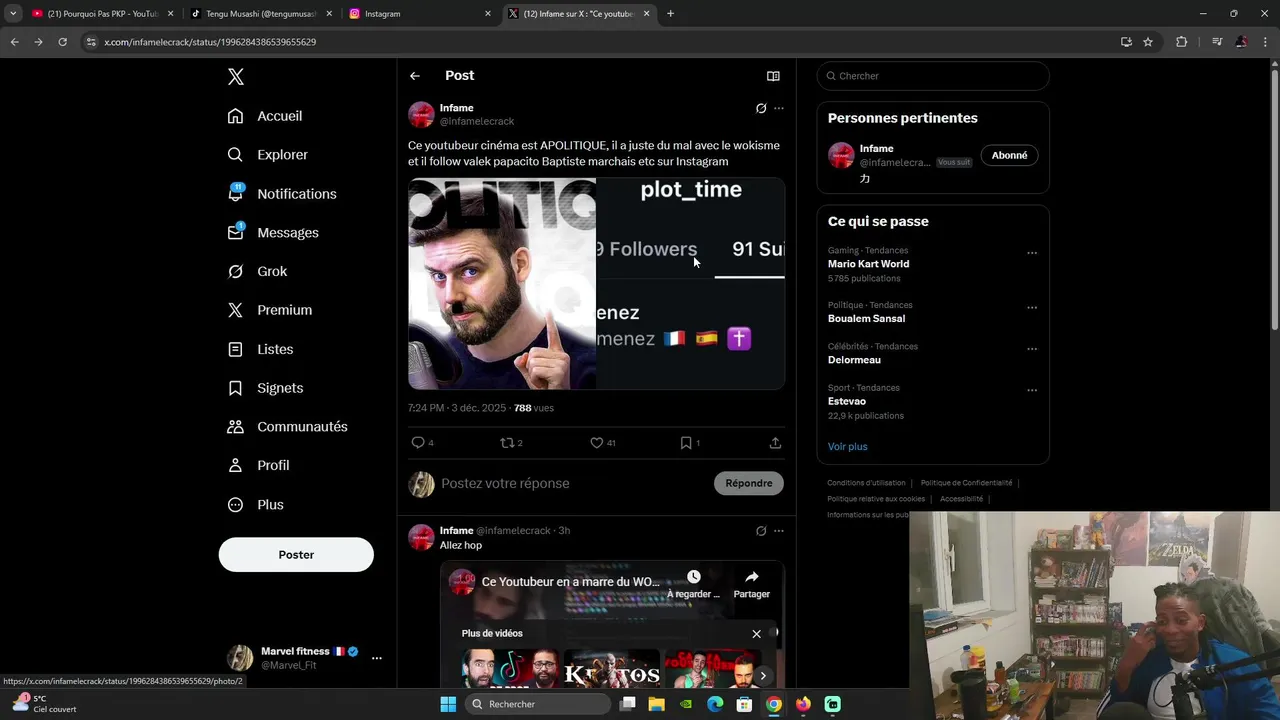Open Grok in the sidebar
Viewport: 1280px width, 720px height.
click(256, 271)
